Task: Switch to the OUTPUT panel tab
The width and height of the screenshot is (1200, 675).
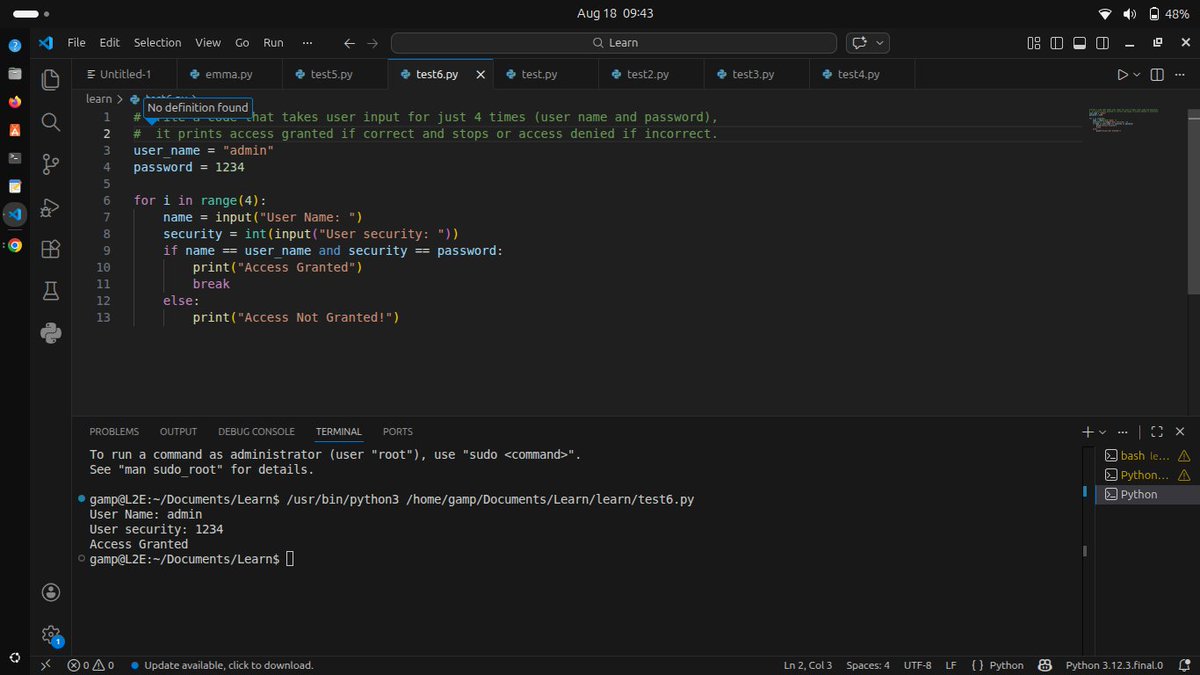Action: 178,432
